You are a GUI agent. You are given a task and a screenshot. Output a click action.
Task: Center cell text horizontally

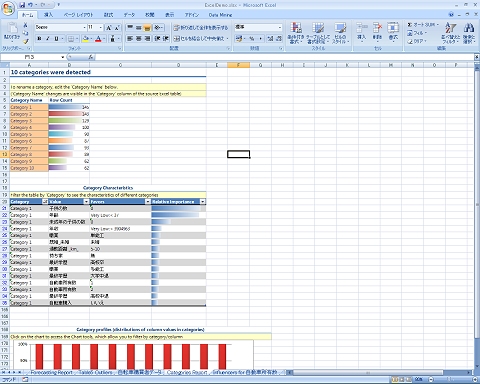tap(139, 39)
